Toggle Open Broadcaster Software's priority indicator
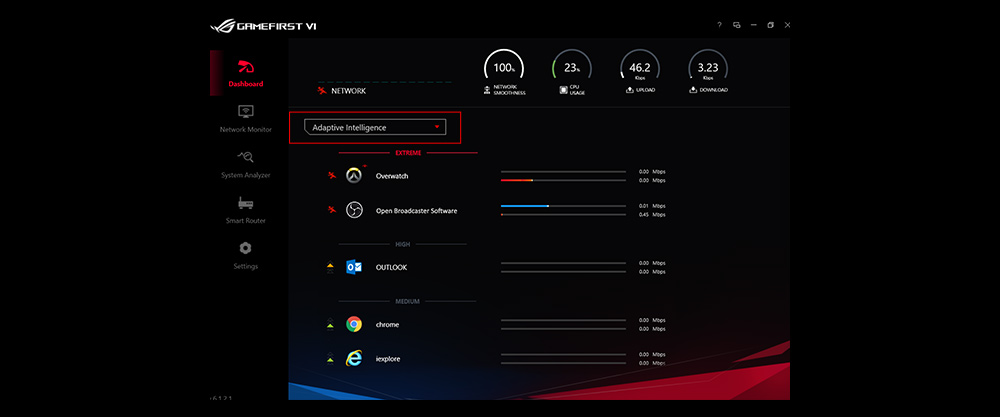Screen dimensions: 1000x417 [x=329, y=210]
